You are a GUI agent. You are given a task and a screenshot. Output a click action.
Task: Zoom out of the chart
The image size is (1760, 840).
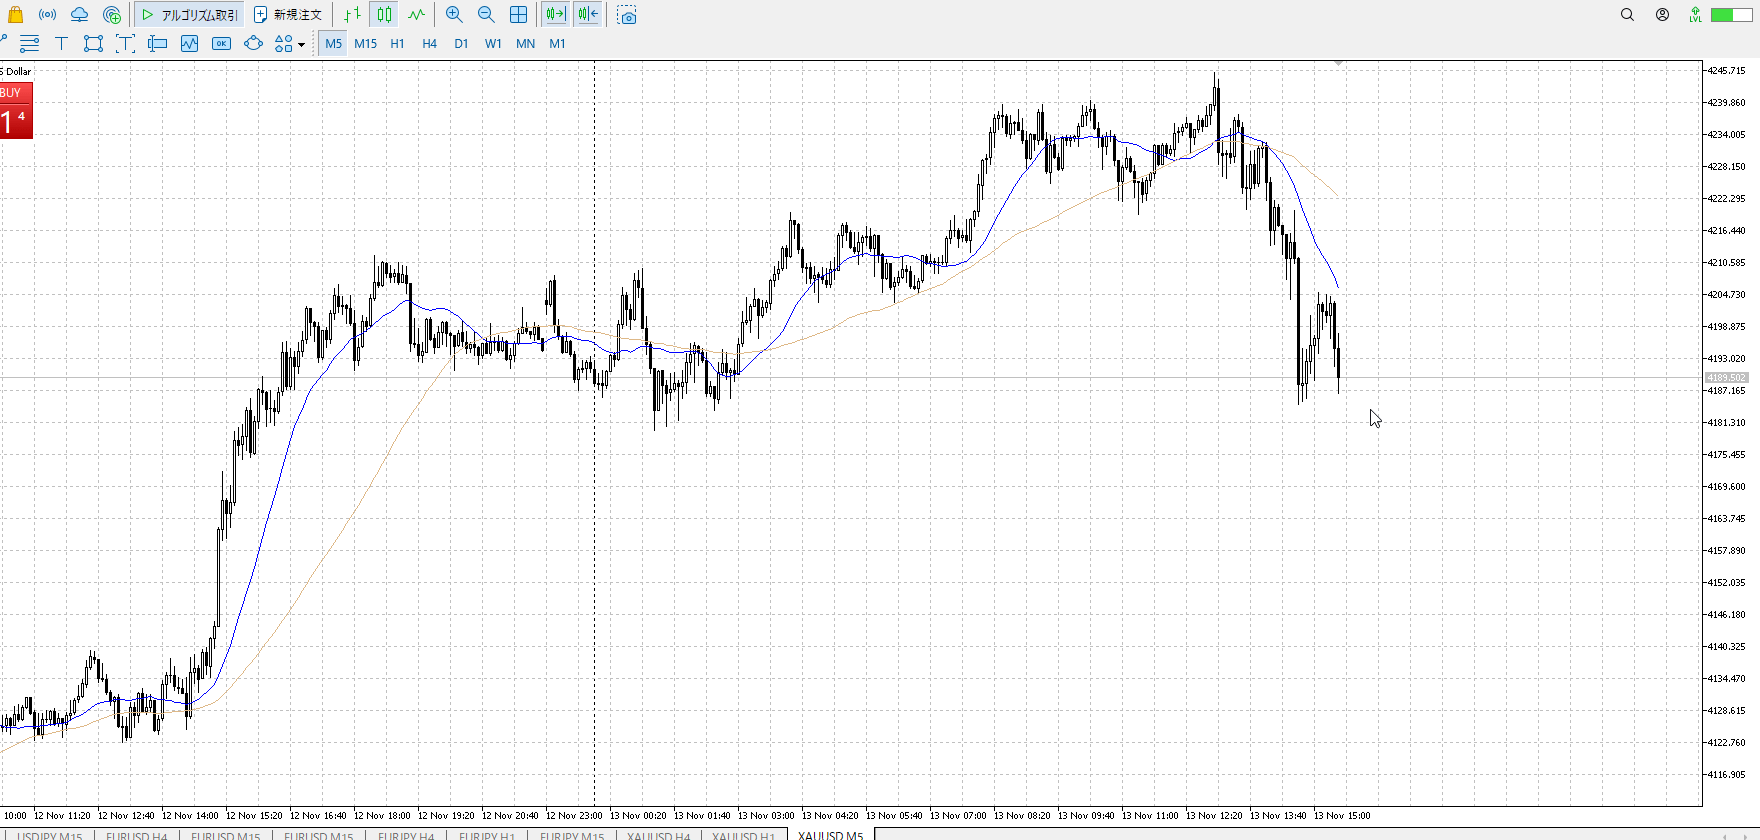click(x=486, y=15)
